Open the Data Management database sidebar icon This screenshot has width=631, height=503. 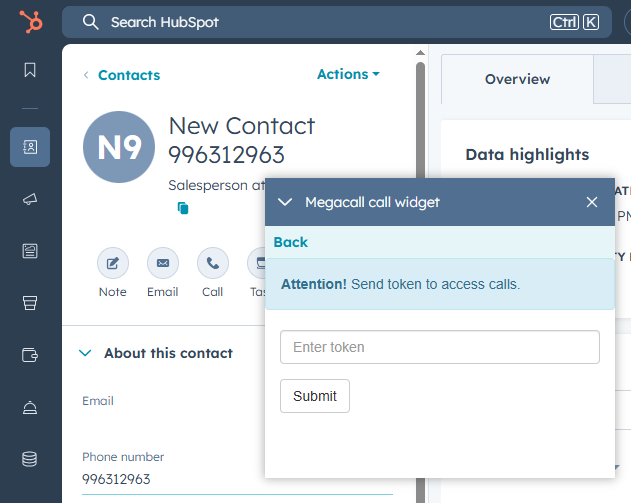pos(30,459)
